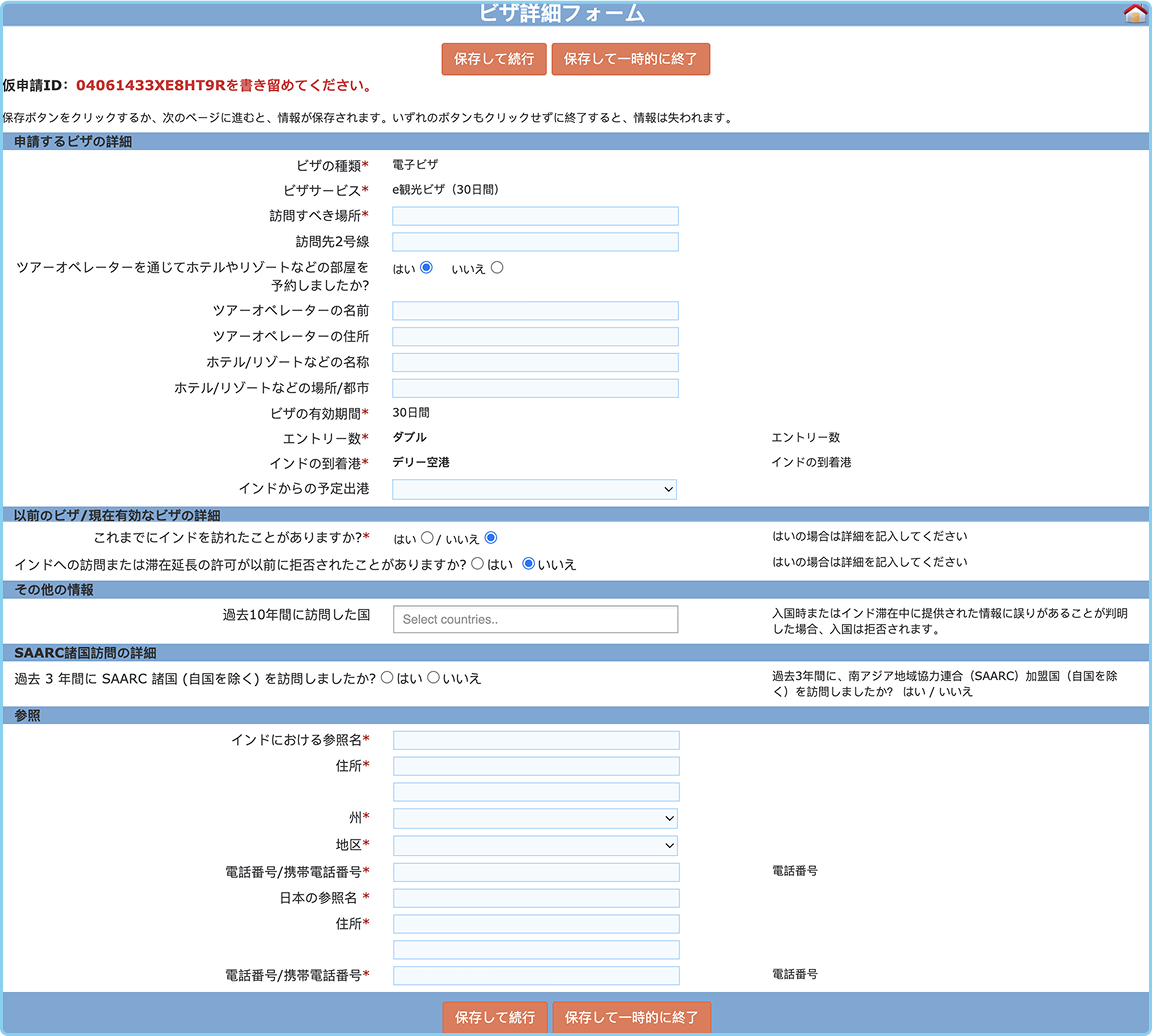Screen dimensions: 1152x1036
Task: Click the インドにおける参照名 input
Action: 536,741
